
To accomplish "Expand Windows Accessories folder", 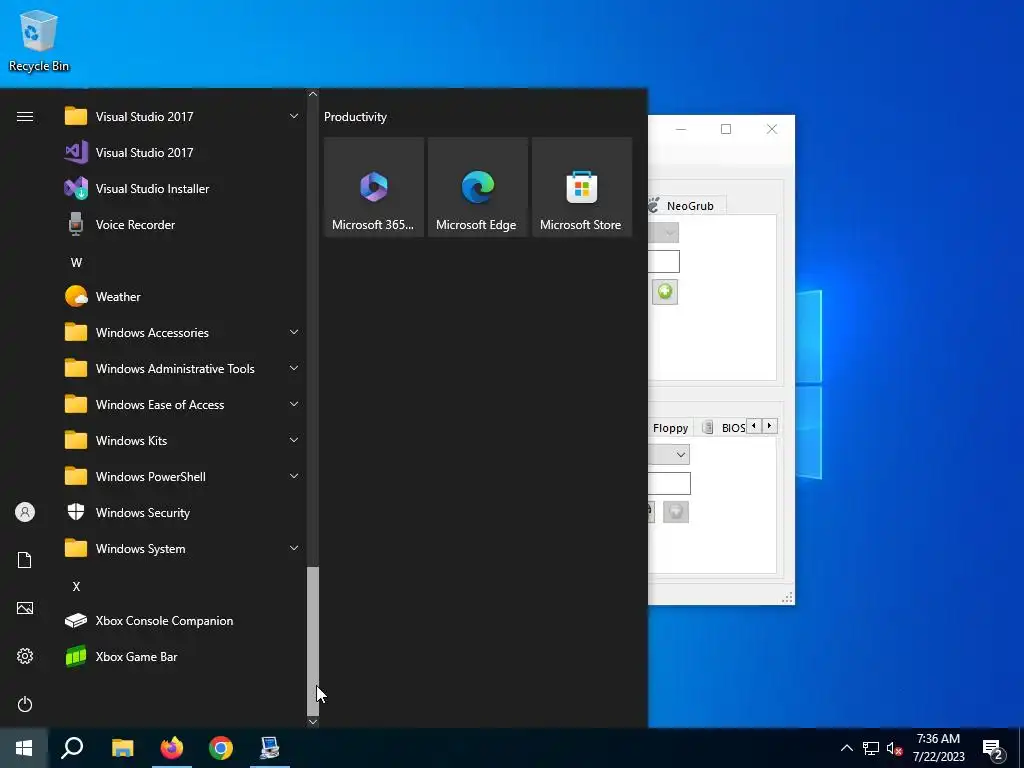I will pos(181,332).
